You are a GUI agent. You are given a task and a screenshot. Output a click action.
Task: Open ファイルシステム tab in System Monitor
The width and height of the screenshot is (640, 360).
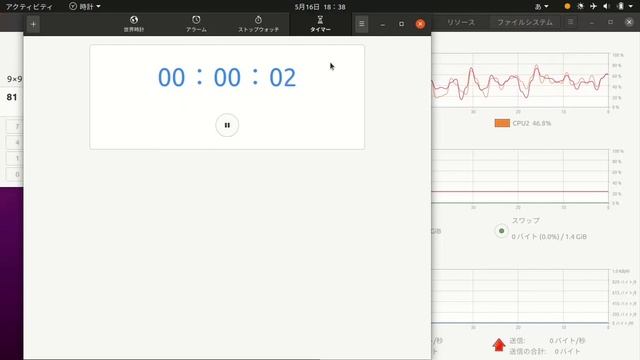(524, 22)
